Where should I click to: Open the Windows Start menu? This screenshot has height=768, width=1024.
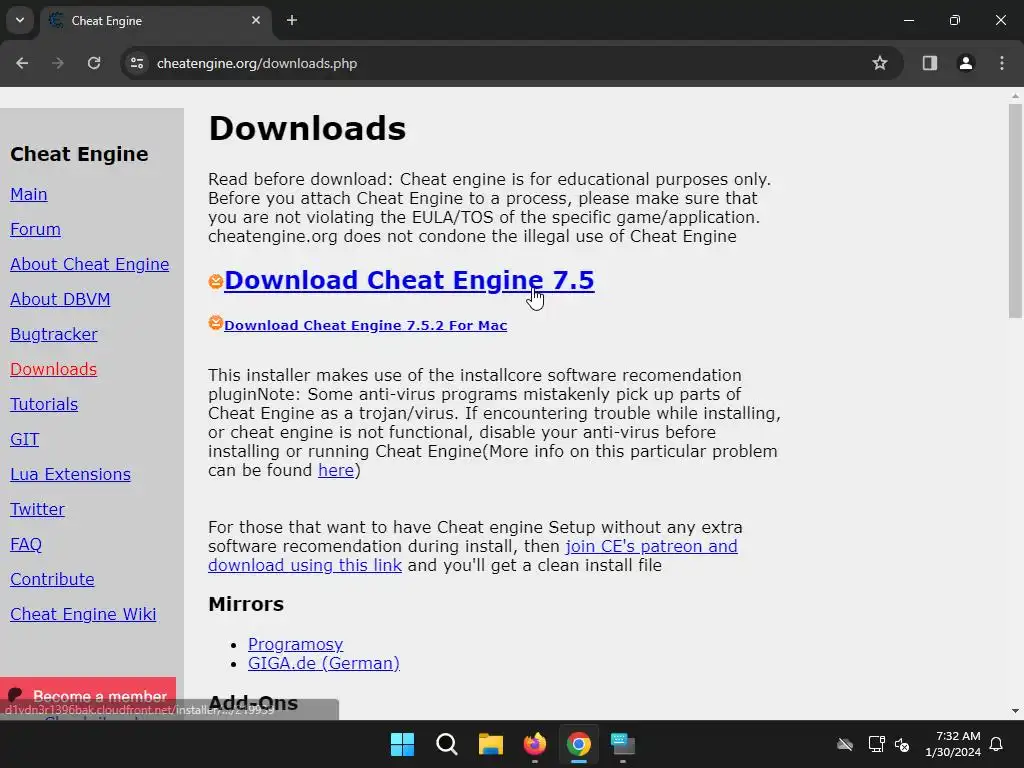coord(402,744)
